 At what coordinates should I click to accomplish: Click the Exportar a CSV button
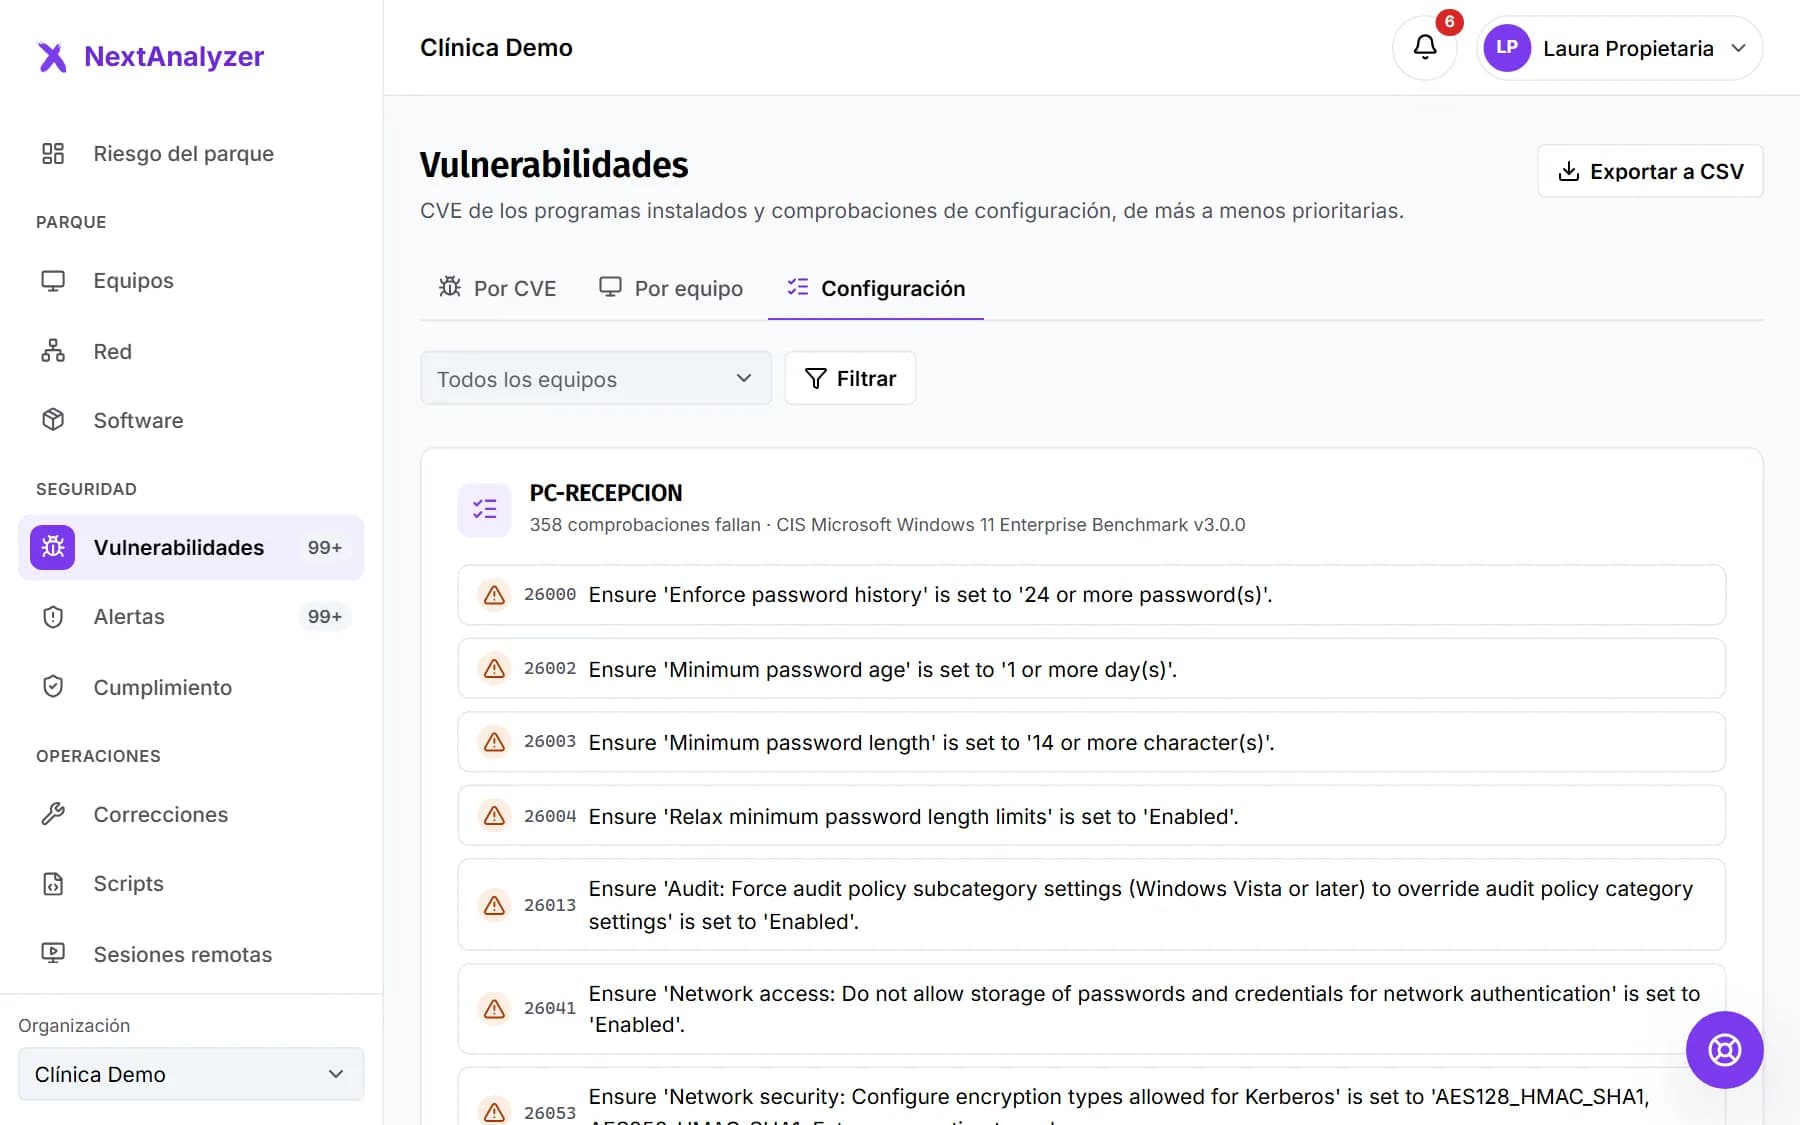[x=1650, y=171]
